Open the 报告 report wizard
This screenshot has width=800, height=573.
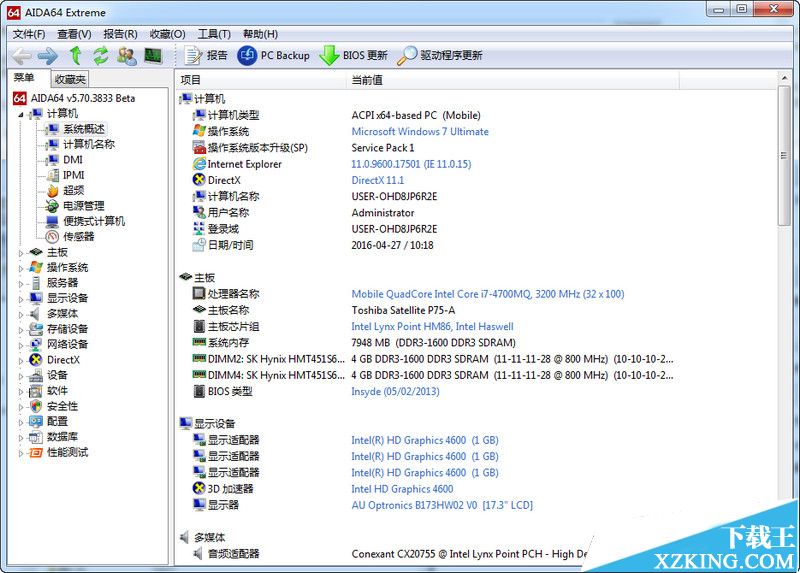[206, 55]
